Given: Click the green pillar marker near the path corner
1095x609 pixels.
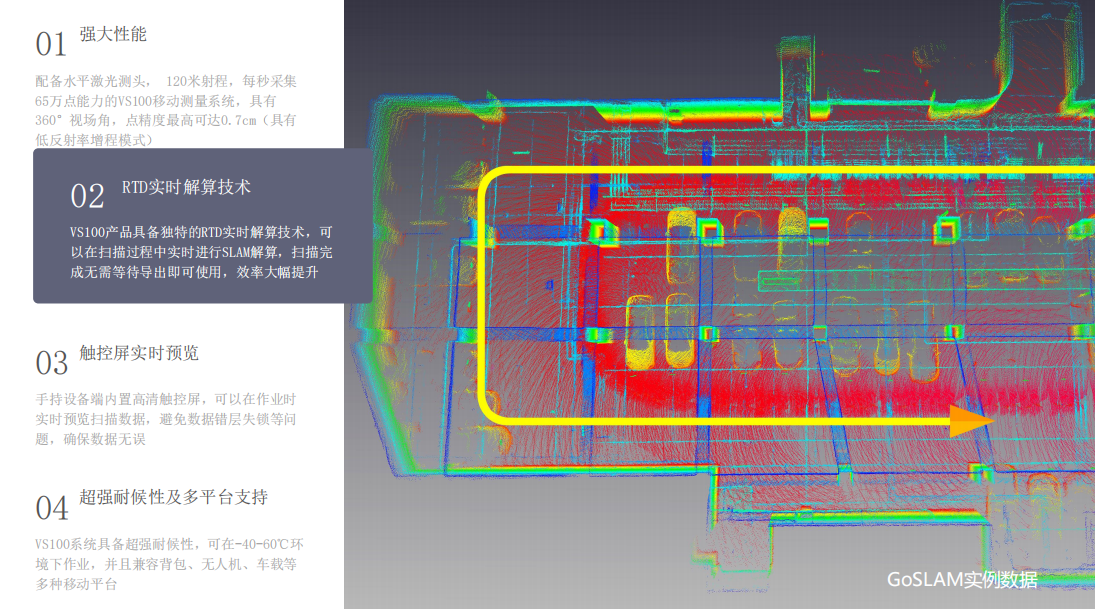Looking at the screenshot, I should 599,232.
